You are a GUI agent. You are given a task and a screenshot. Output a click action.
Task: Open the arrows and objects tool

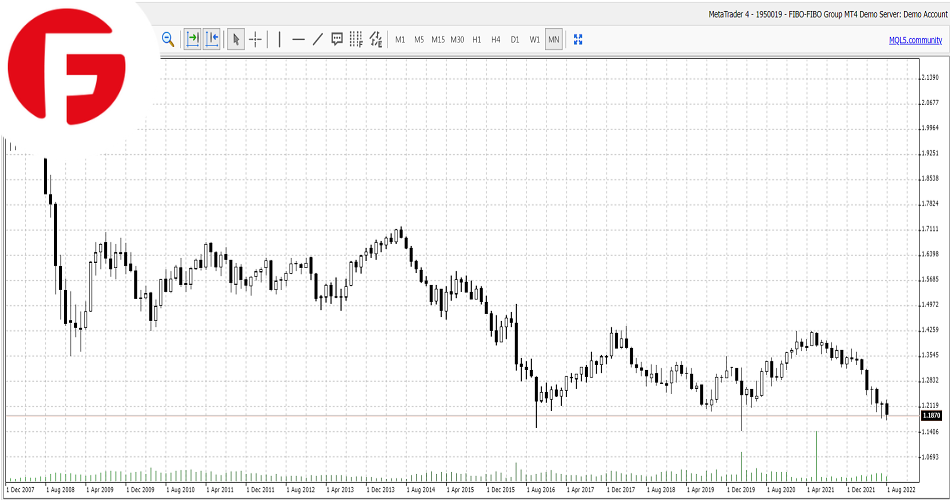(x=376, y=39)
